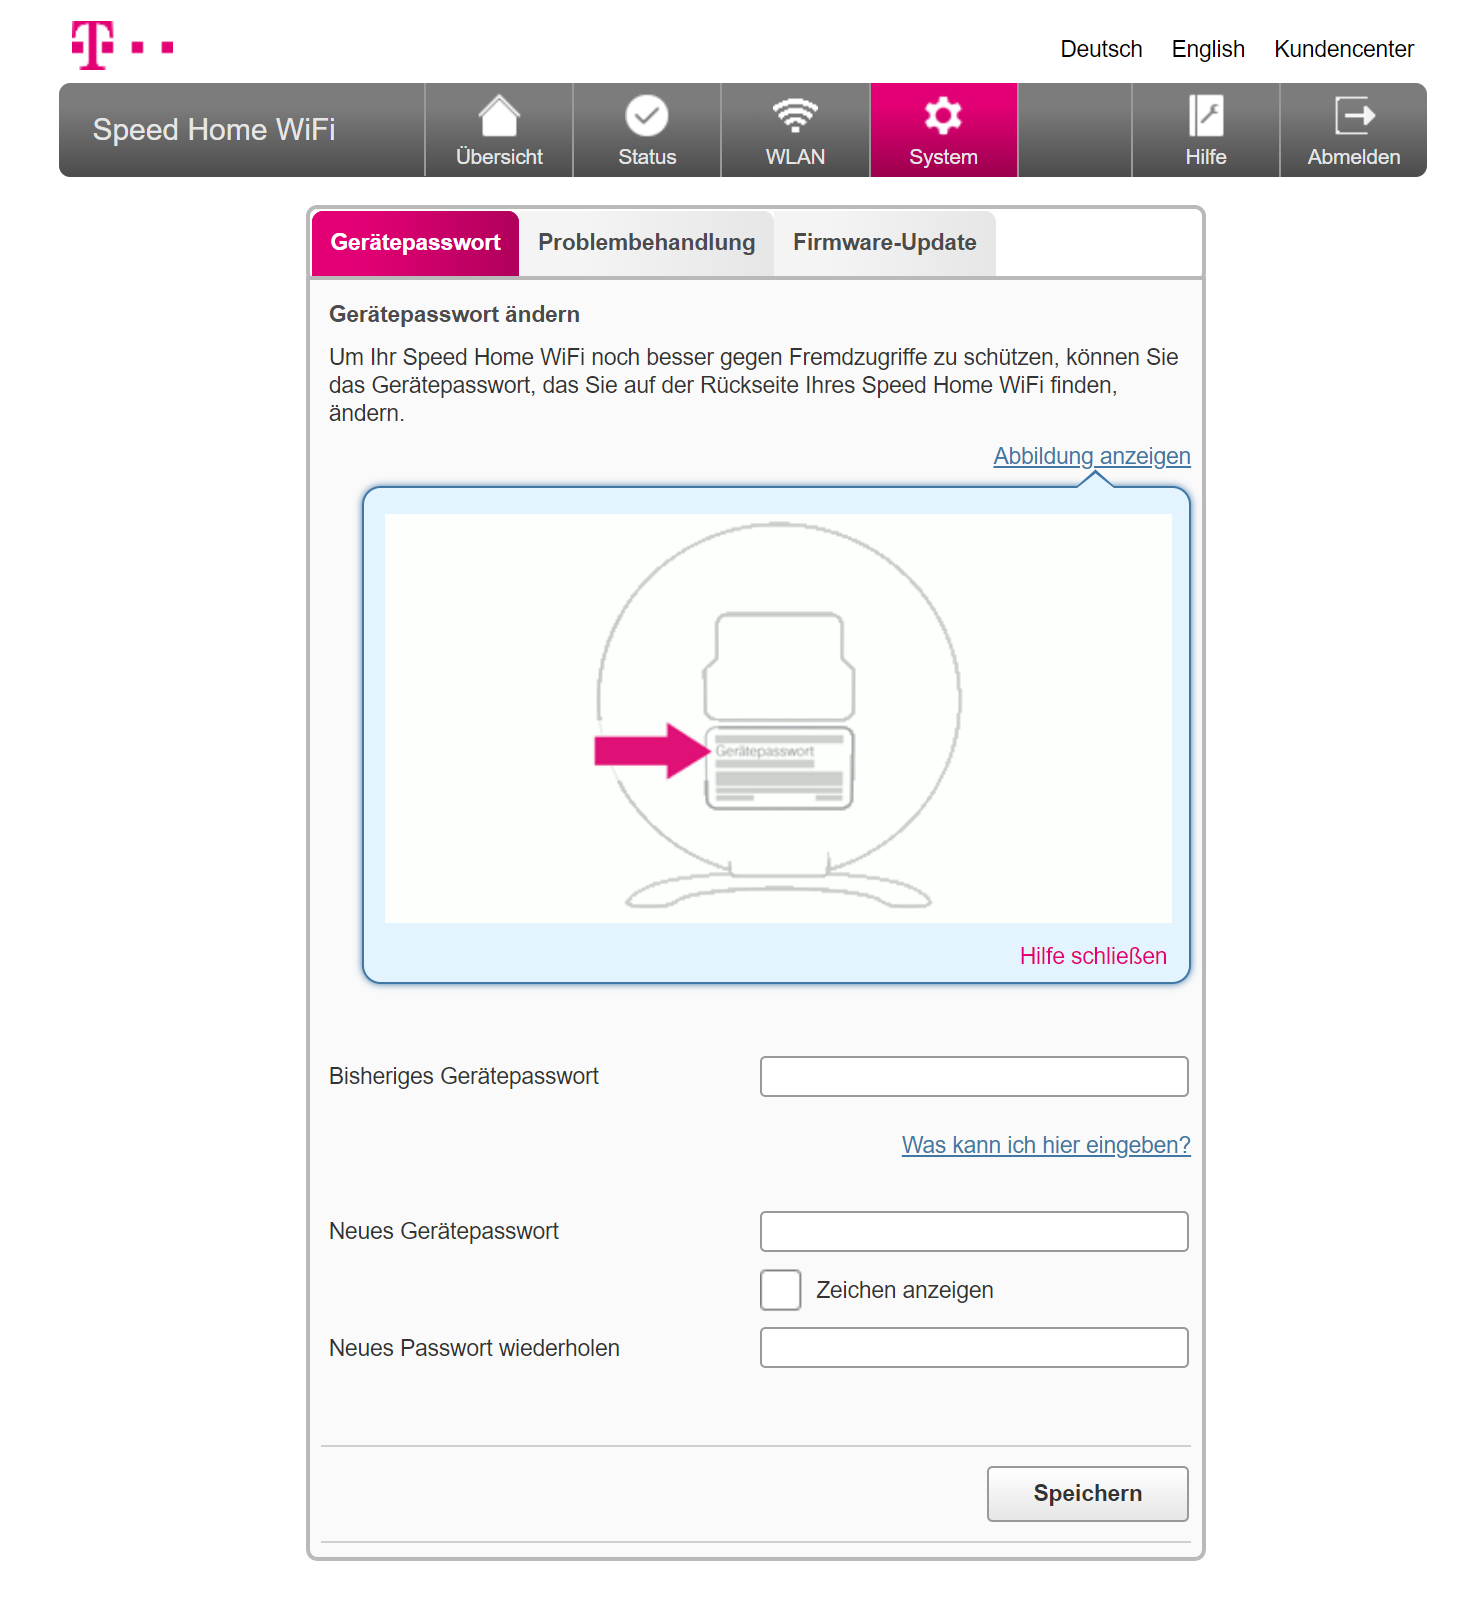This screenshot has width=1480, height=1610.
Task: Open the Hilfe manual icon
Action: (1206, 116)
